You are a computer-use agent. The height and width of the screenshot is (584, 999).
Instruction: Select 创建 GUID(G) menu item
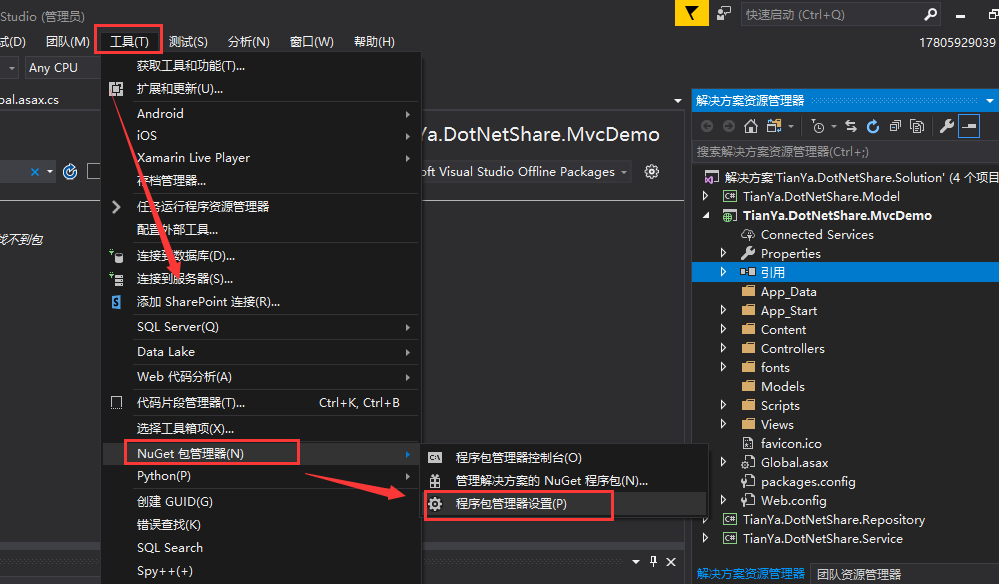coord(261,502)
